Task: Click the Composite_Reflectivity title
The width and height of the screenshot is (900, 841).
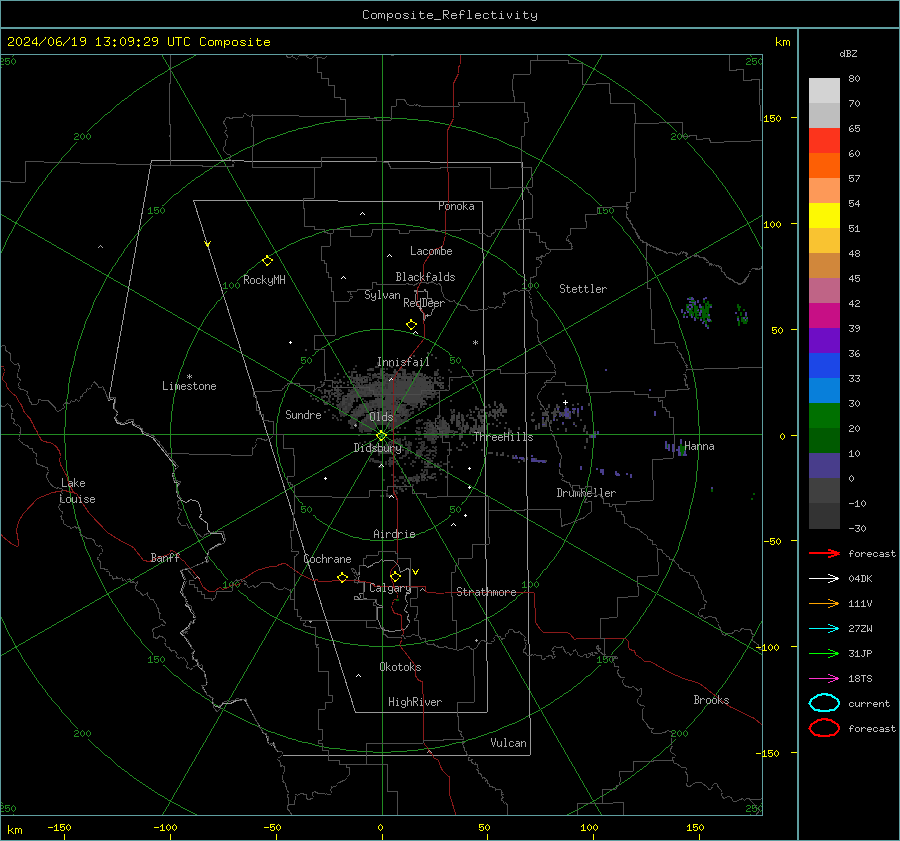Action: (449, 15)
